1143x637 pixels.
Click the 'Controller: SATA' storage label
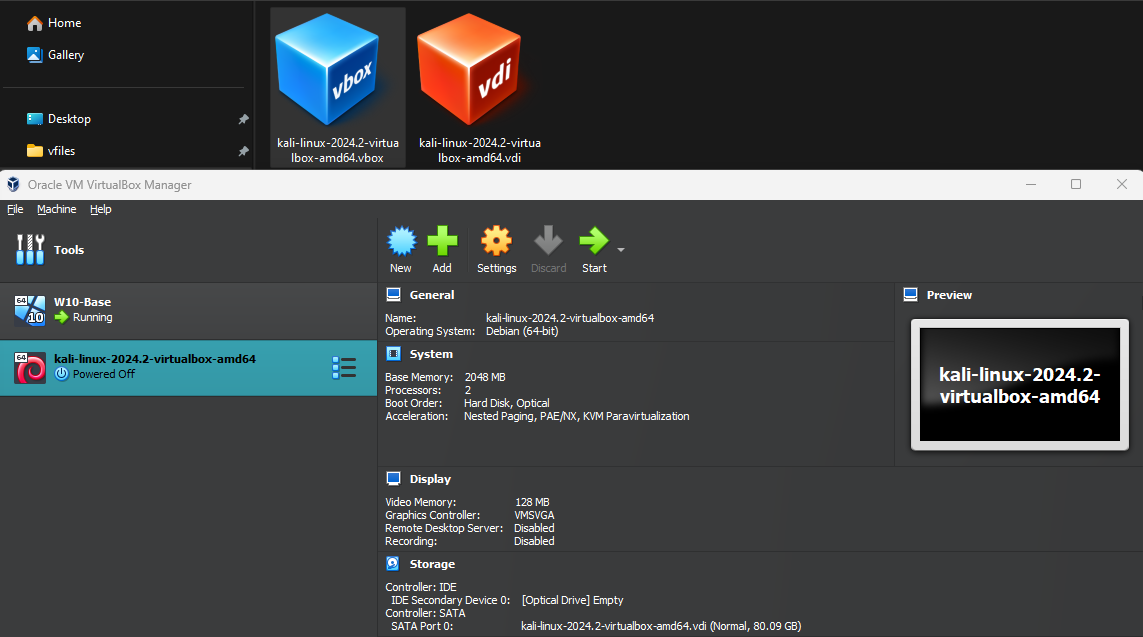(425, 613)
